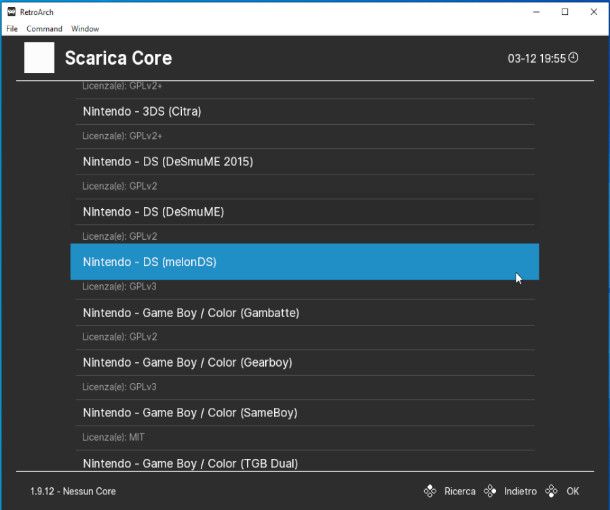Click Licenza(e): GPLv3 under melonDS
Viewport: 610px width, 510px height.
point(119,287)
